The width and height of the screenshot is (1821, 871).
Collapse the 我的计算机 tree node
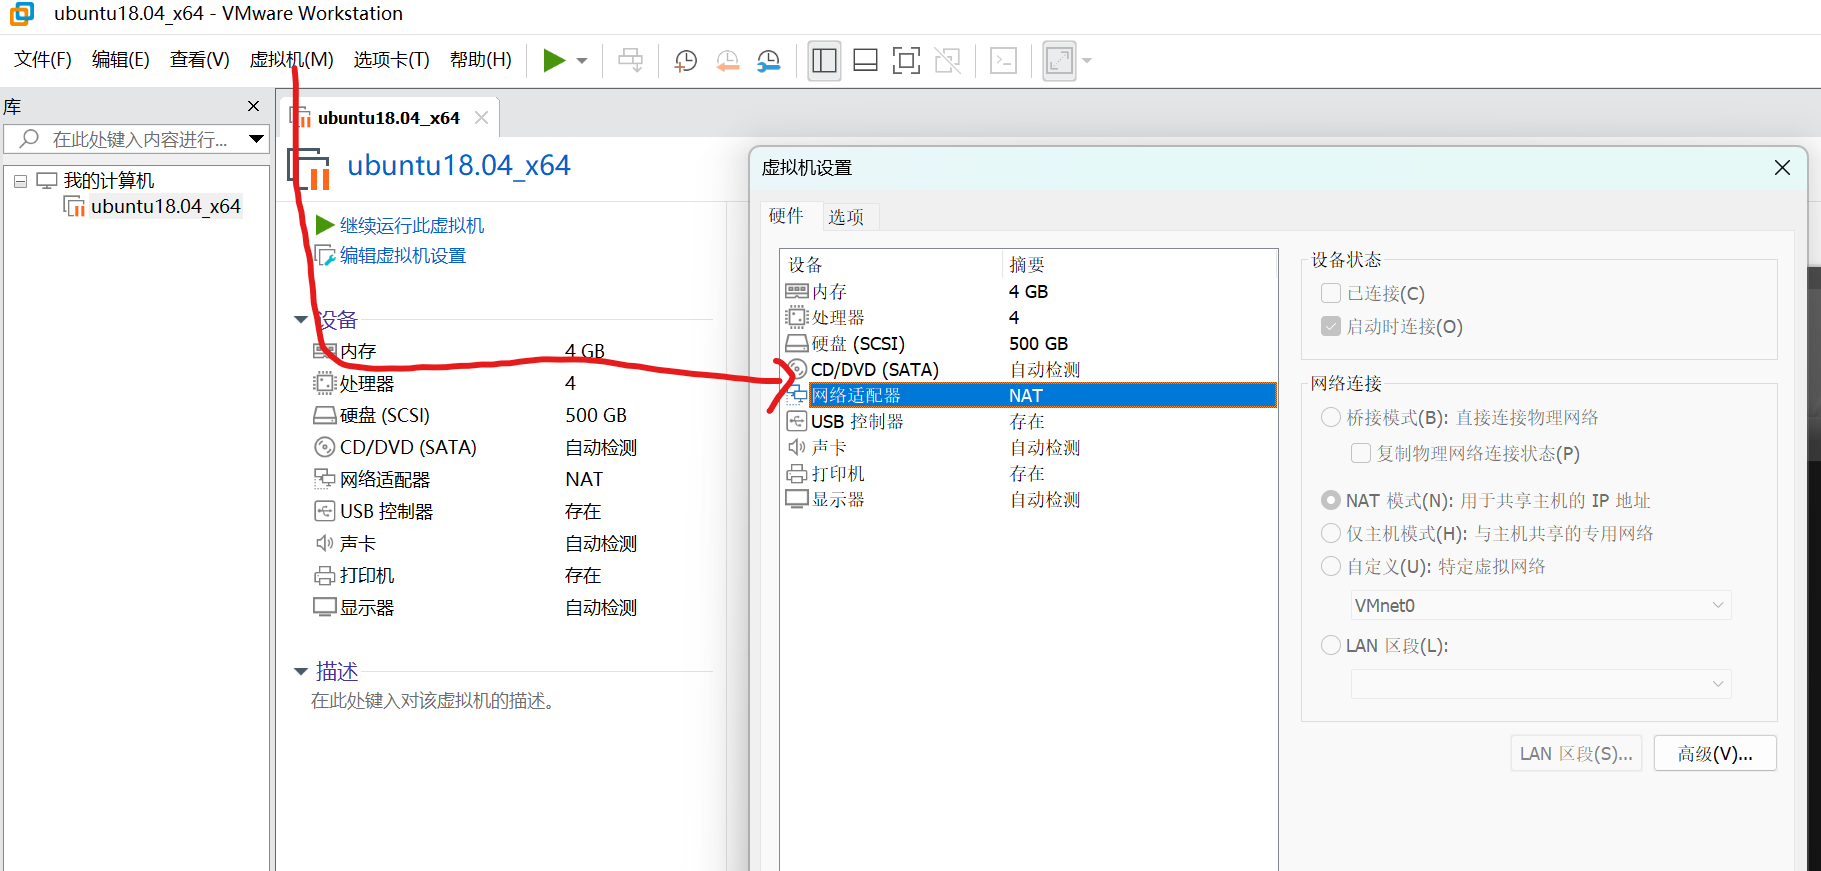click(20, 181)
